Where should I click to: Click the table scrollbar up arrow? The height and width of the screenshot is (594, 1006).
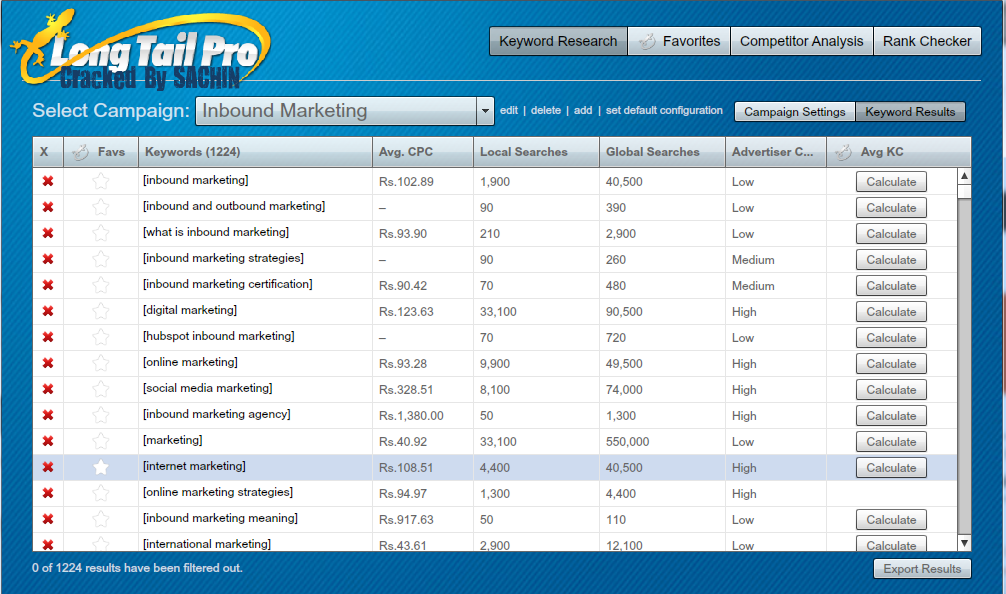[x=964, y=176]
